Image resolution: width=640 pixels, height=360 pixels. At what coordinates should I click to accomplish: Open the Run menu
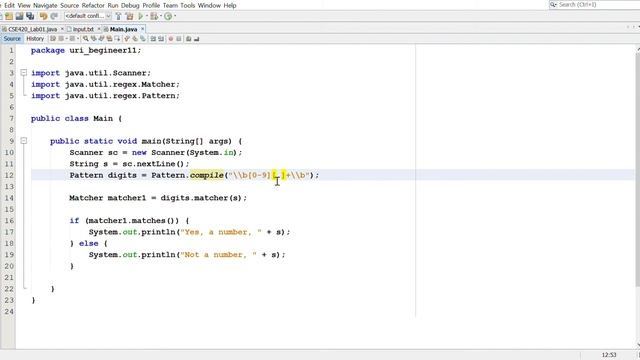pyautogui.click(x=113, y=5)
